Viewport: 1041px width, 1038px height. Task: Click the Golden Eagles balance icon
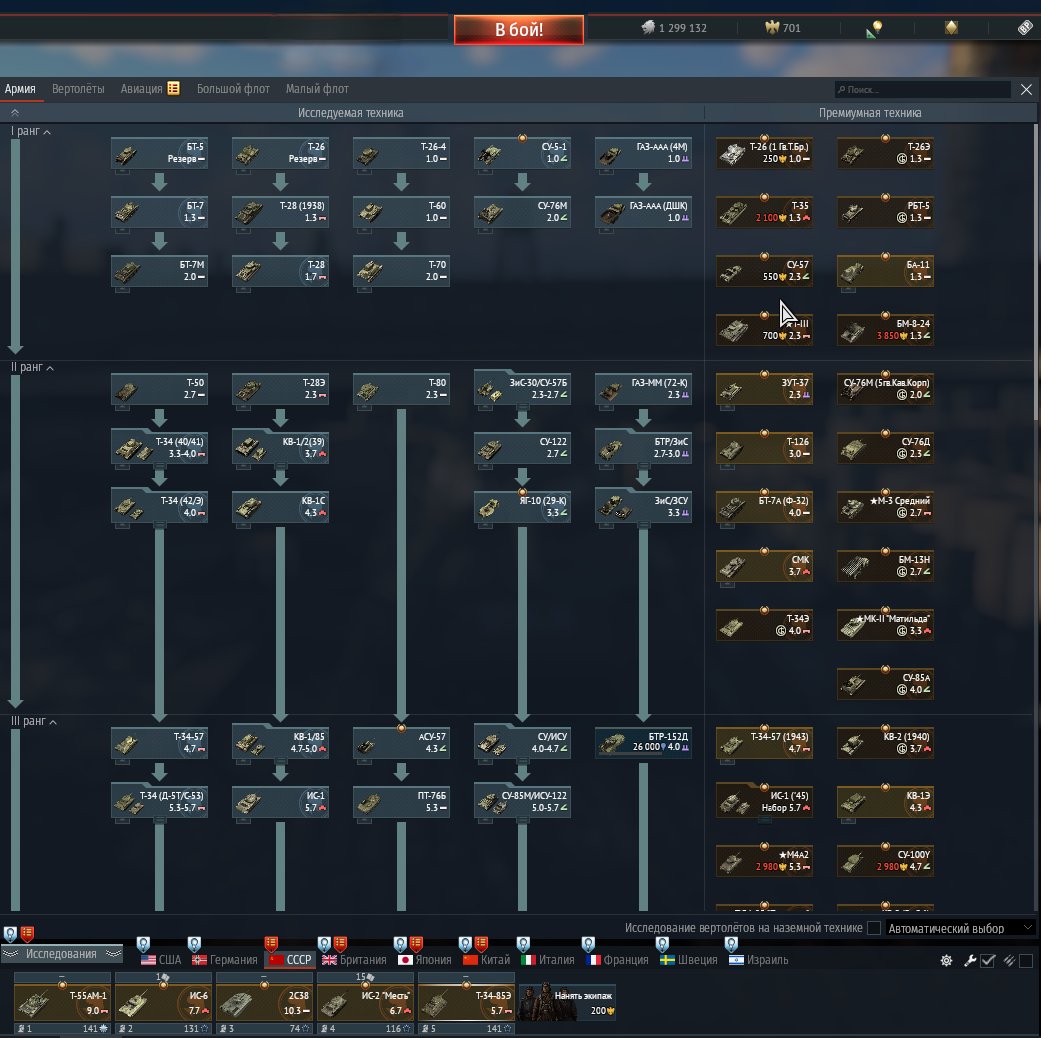point(772,28)
